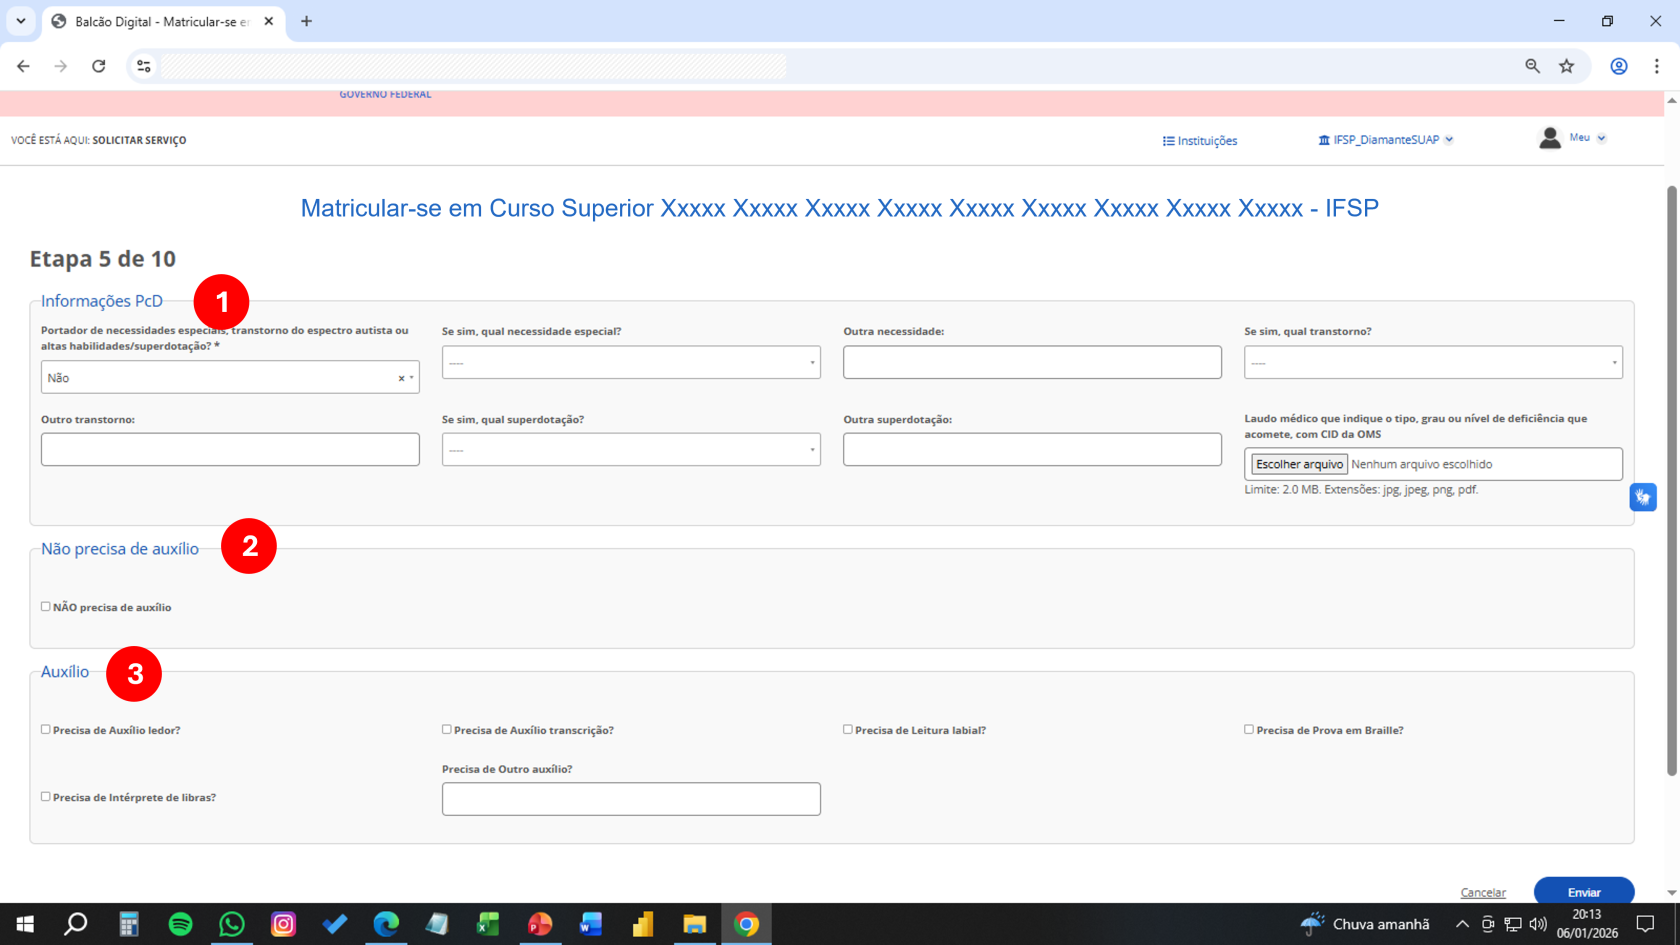Enable 'Precisa de Auxílio ledor?' checkbox
Screen dimensions: 1680x945
tap(46, 730)
